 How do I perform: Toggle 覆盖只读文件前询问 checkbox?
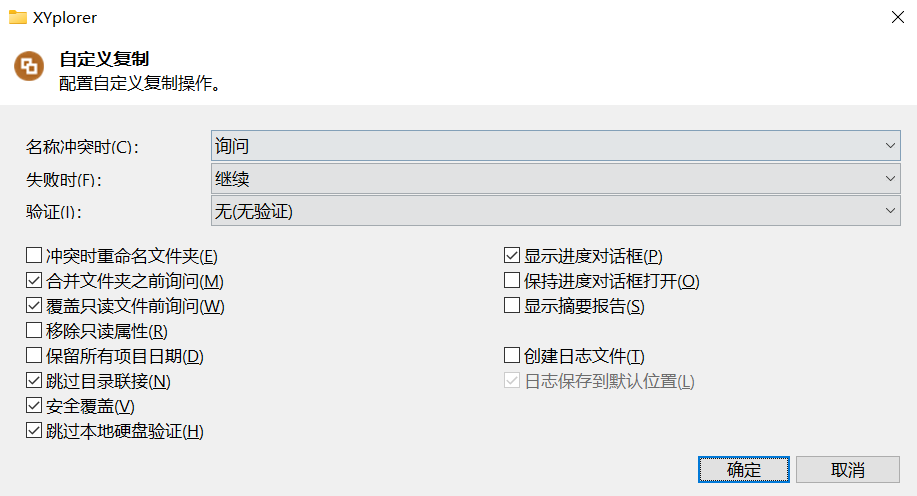[x=34, y=305]
